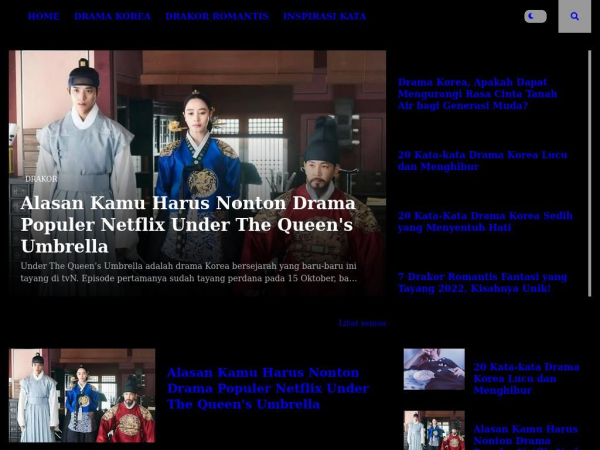The height and width of the screenshot is (450, 600).
Task: Open right-column 'Alasan Kamu Harus Nonton Drama' title
Action: 525,438
